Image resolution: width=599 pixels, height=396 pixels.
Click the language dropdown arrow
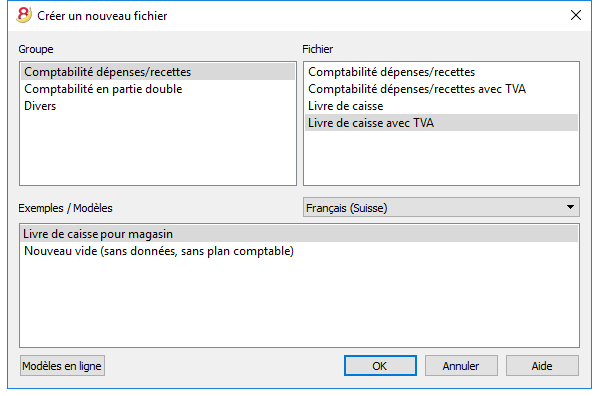570,207
